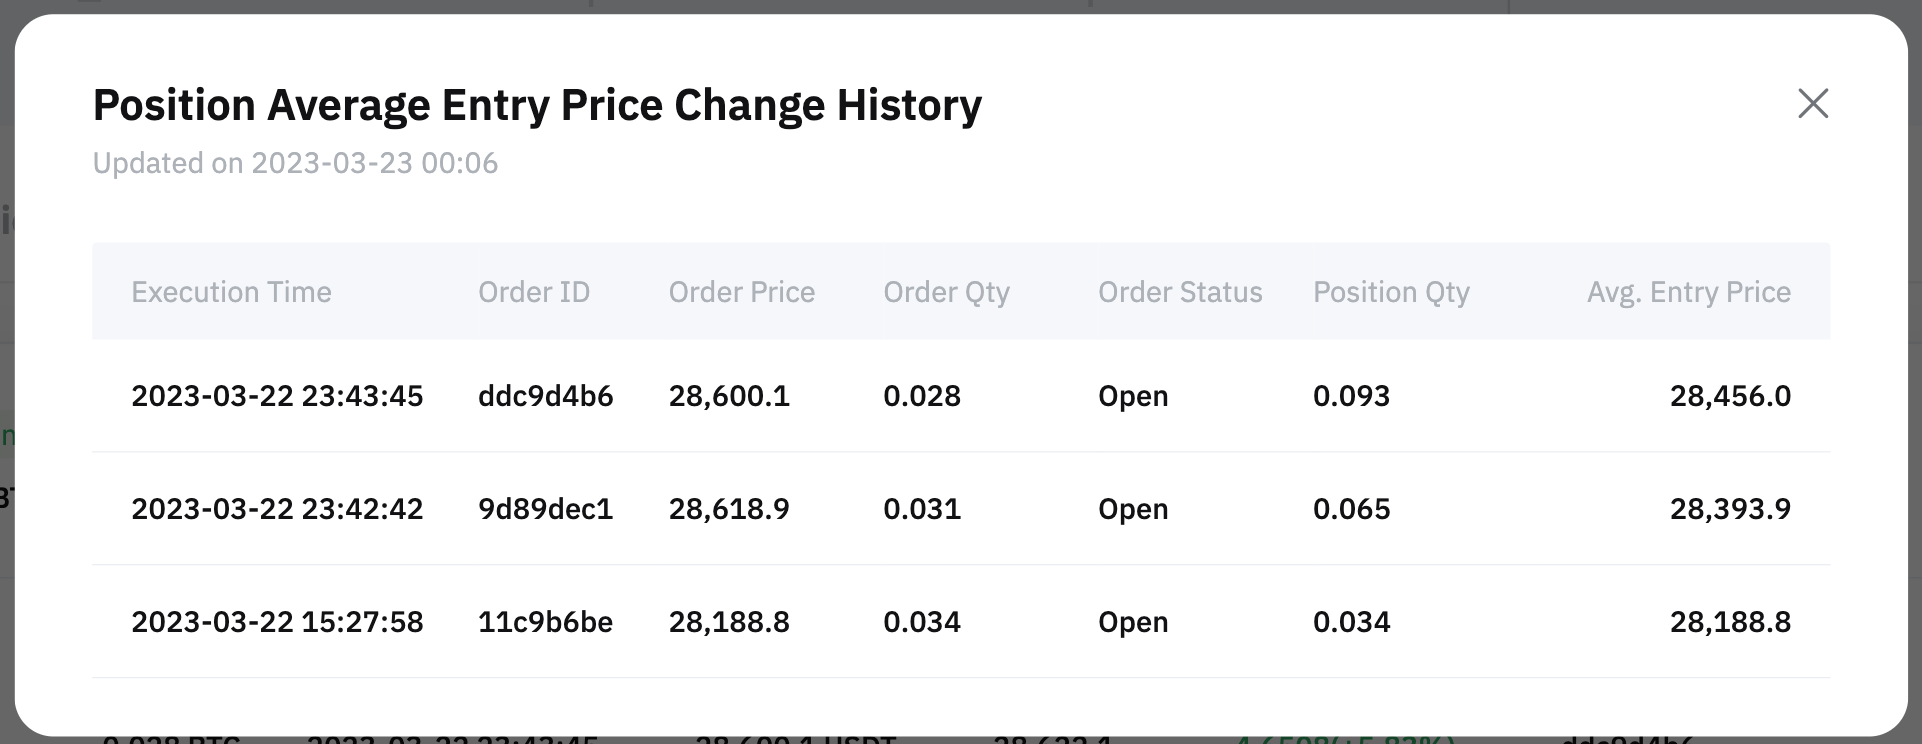
Task: Click execution time 2023-03-22 23:43:45
Action: pyautogui.click(x=277, y=396)
